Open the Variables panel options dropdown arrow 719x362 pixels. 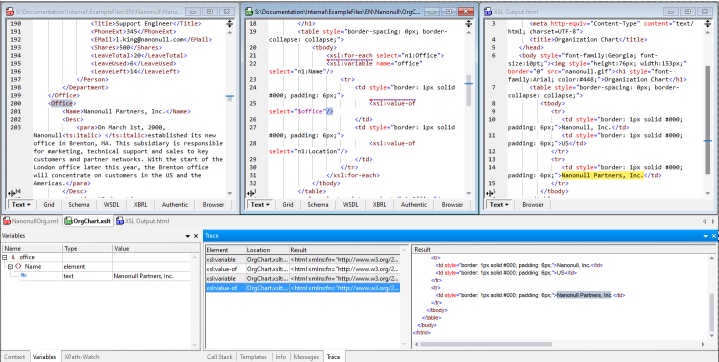[188, 236]
